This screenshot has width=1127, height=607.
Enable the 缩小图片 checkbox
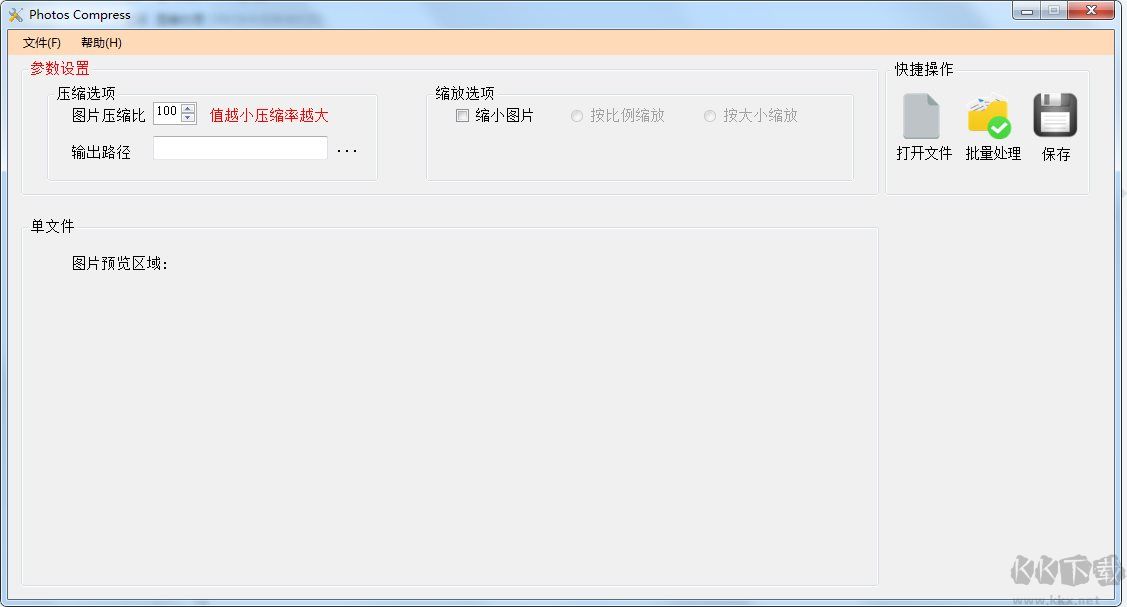point(462,116)
